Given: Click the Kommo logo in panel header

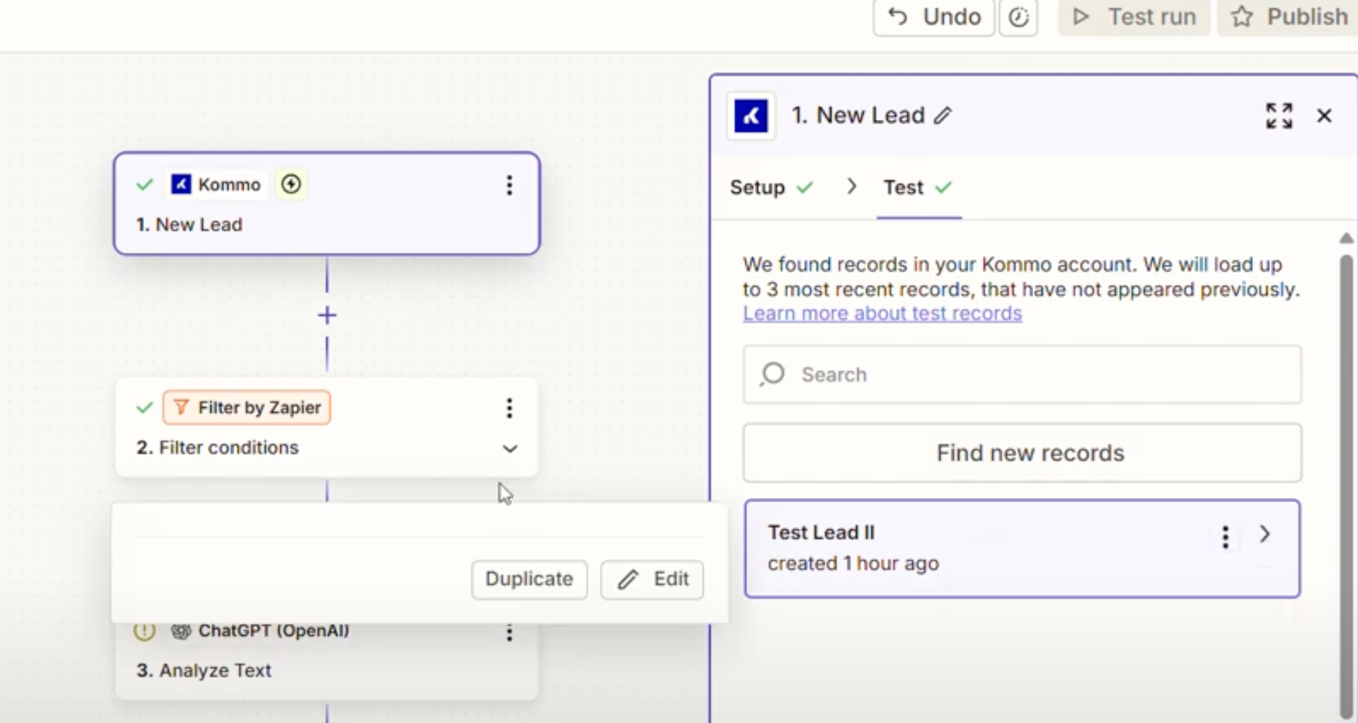Looking at the screenshot, I should click(751, 116).
